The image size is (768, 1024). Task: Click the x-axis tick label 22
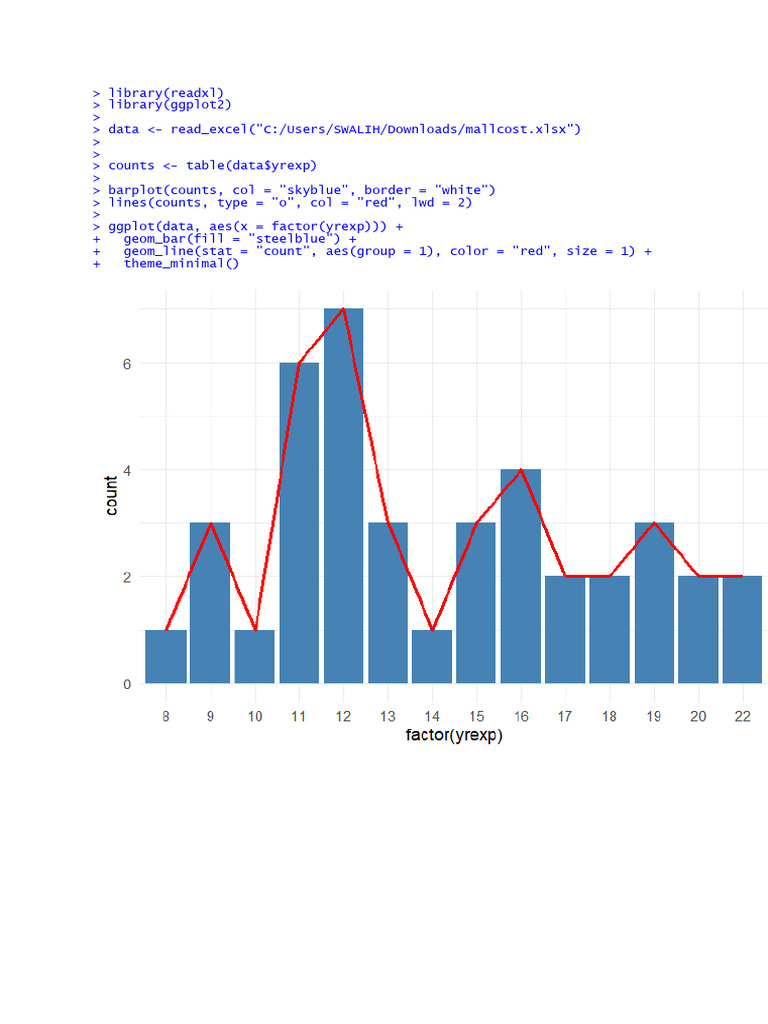(x=743, y=716)
